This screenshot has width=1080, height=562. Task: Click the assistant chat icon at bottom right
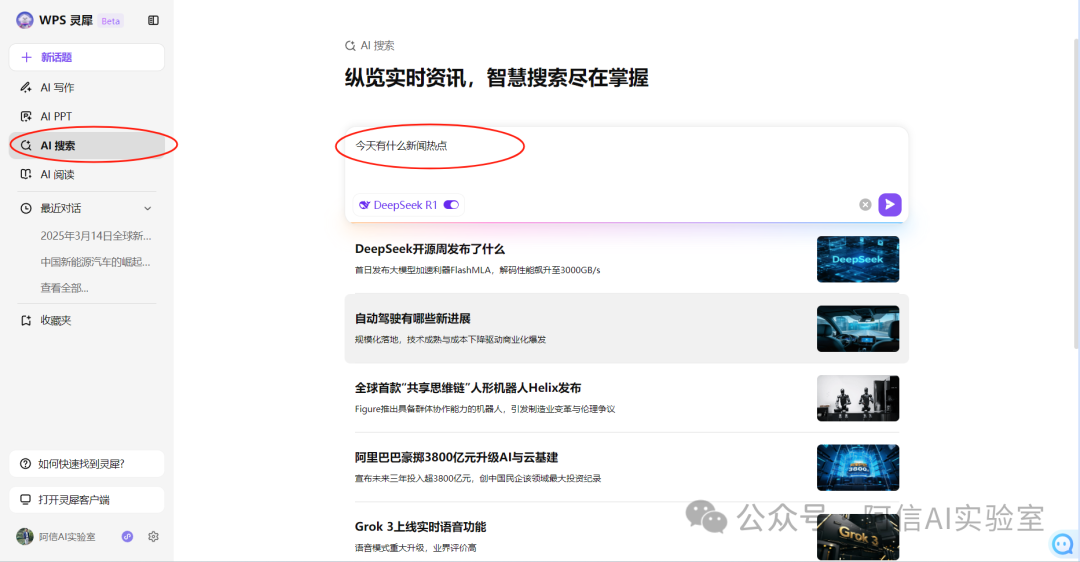point(1063,544)
